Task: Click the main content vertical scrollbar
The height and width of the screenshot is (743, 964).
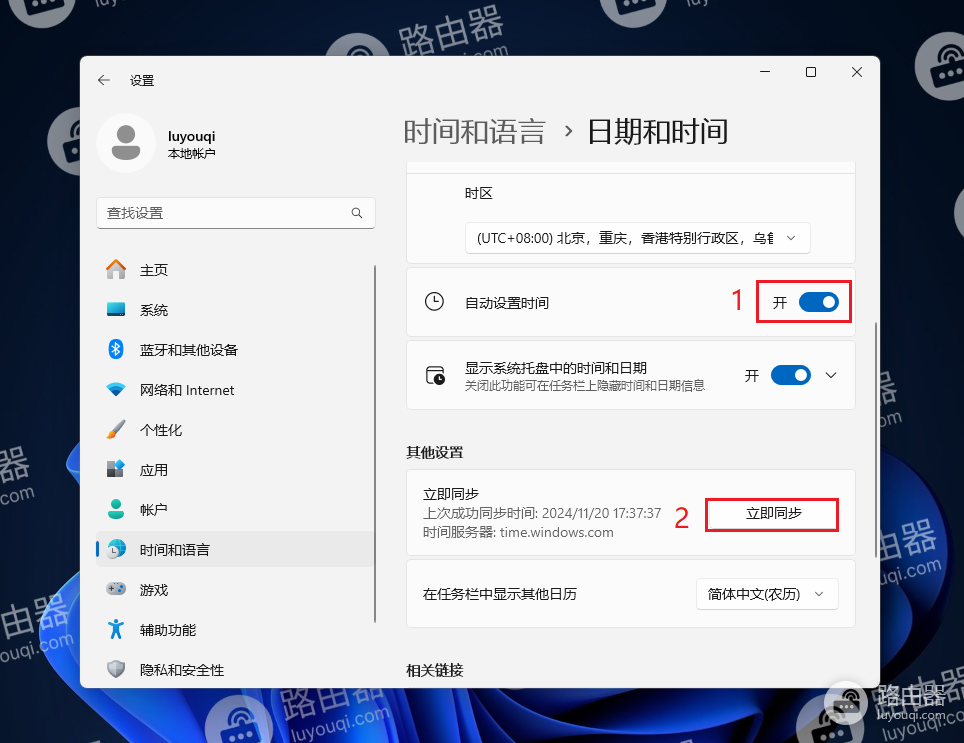Action: coord(875,439)
